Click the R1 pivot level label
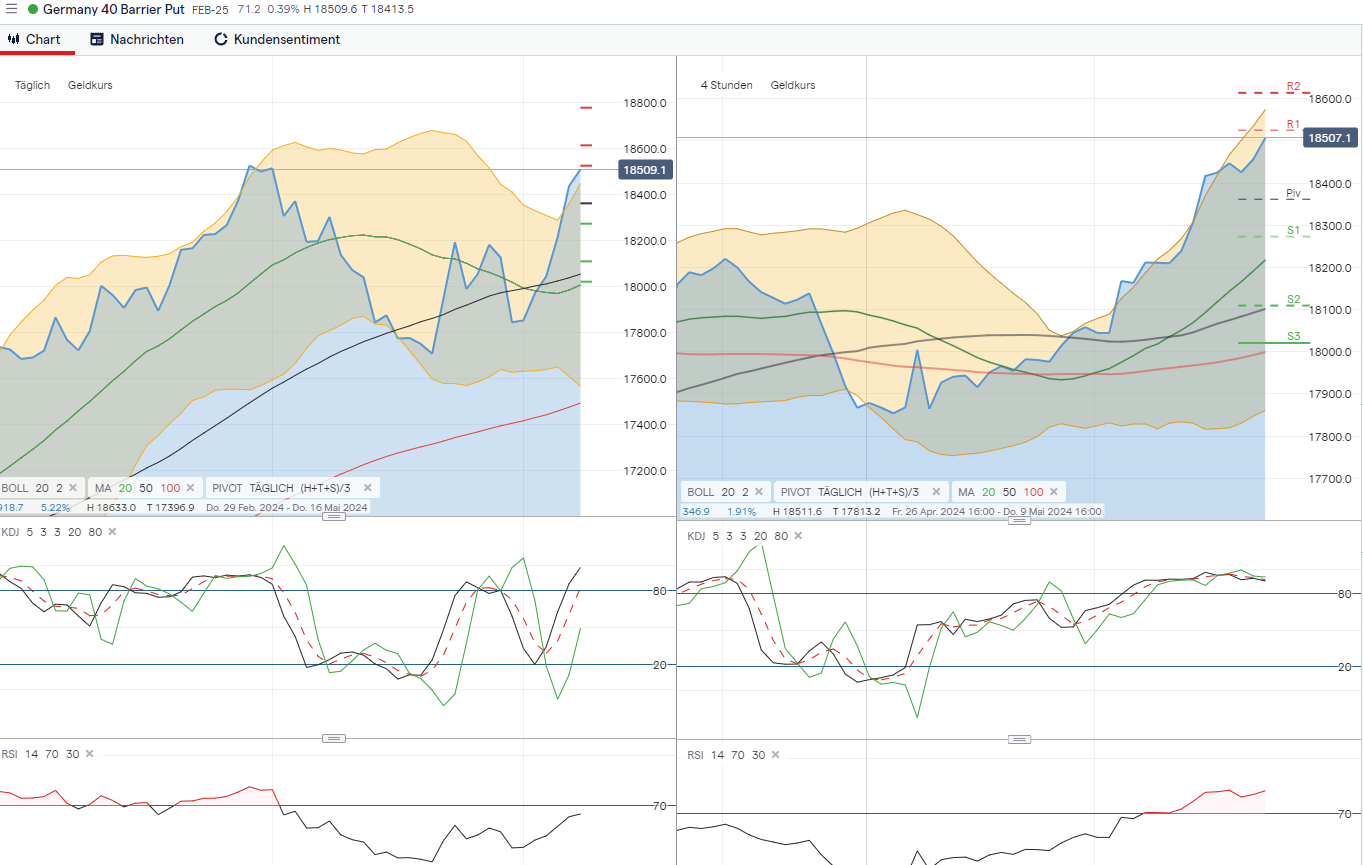The image size is (1363, 865). (1293, 125)
